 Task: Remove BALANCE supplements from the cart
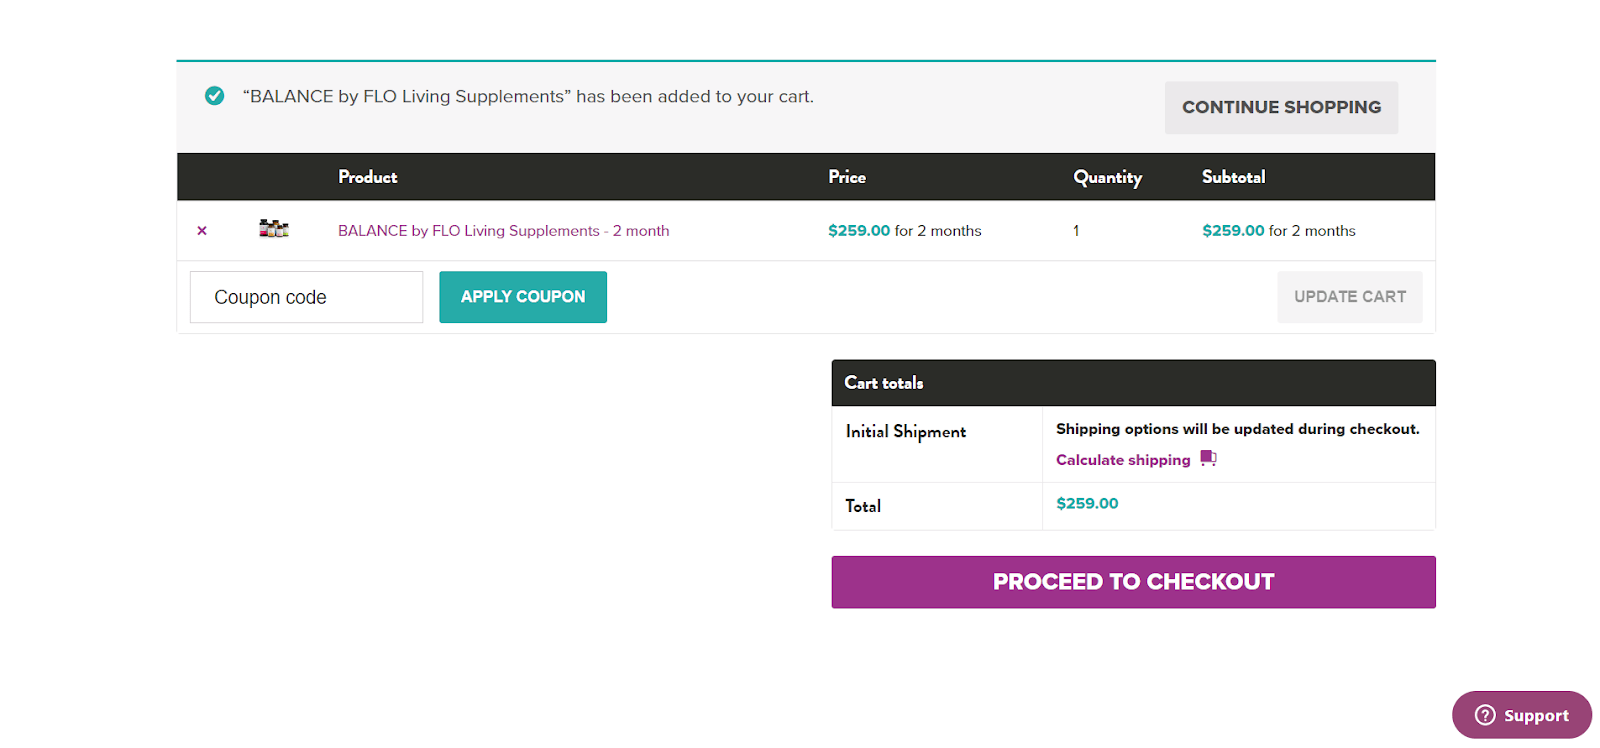(202, 231)
